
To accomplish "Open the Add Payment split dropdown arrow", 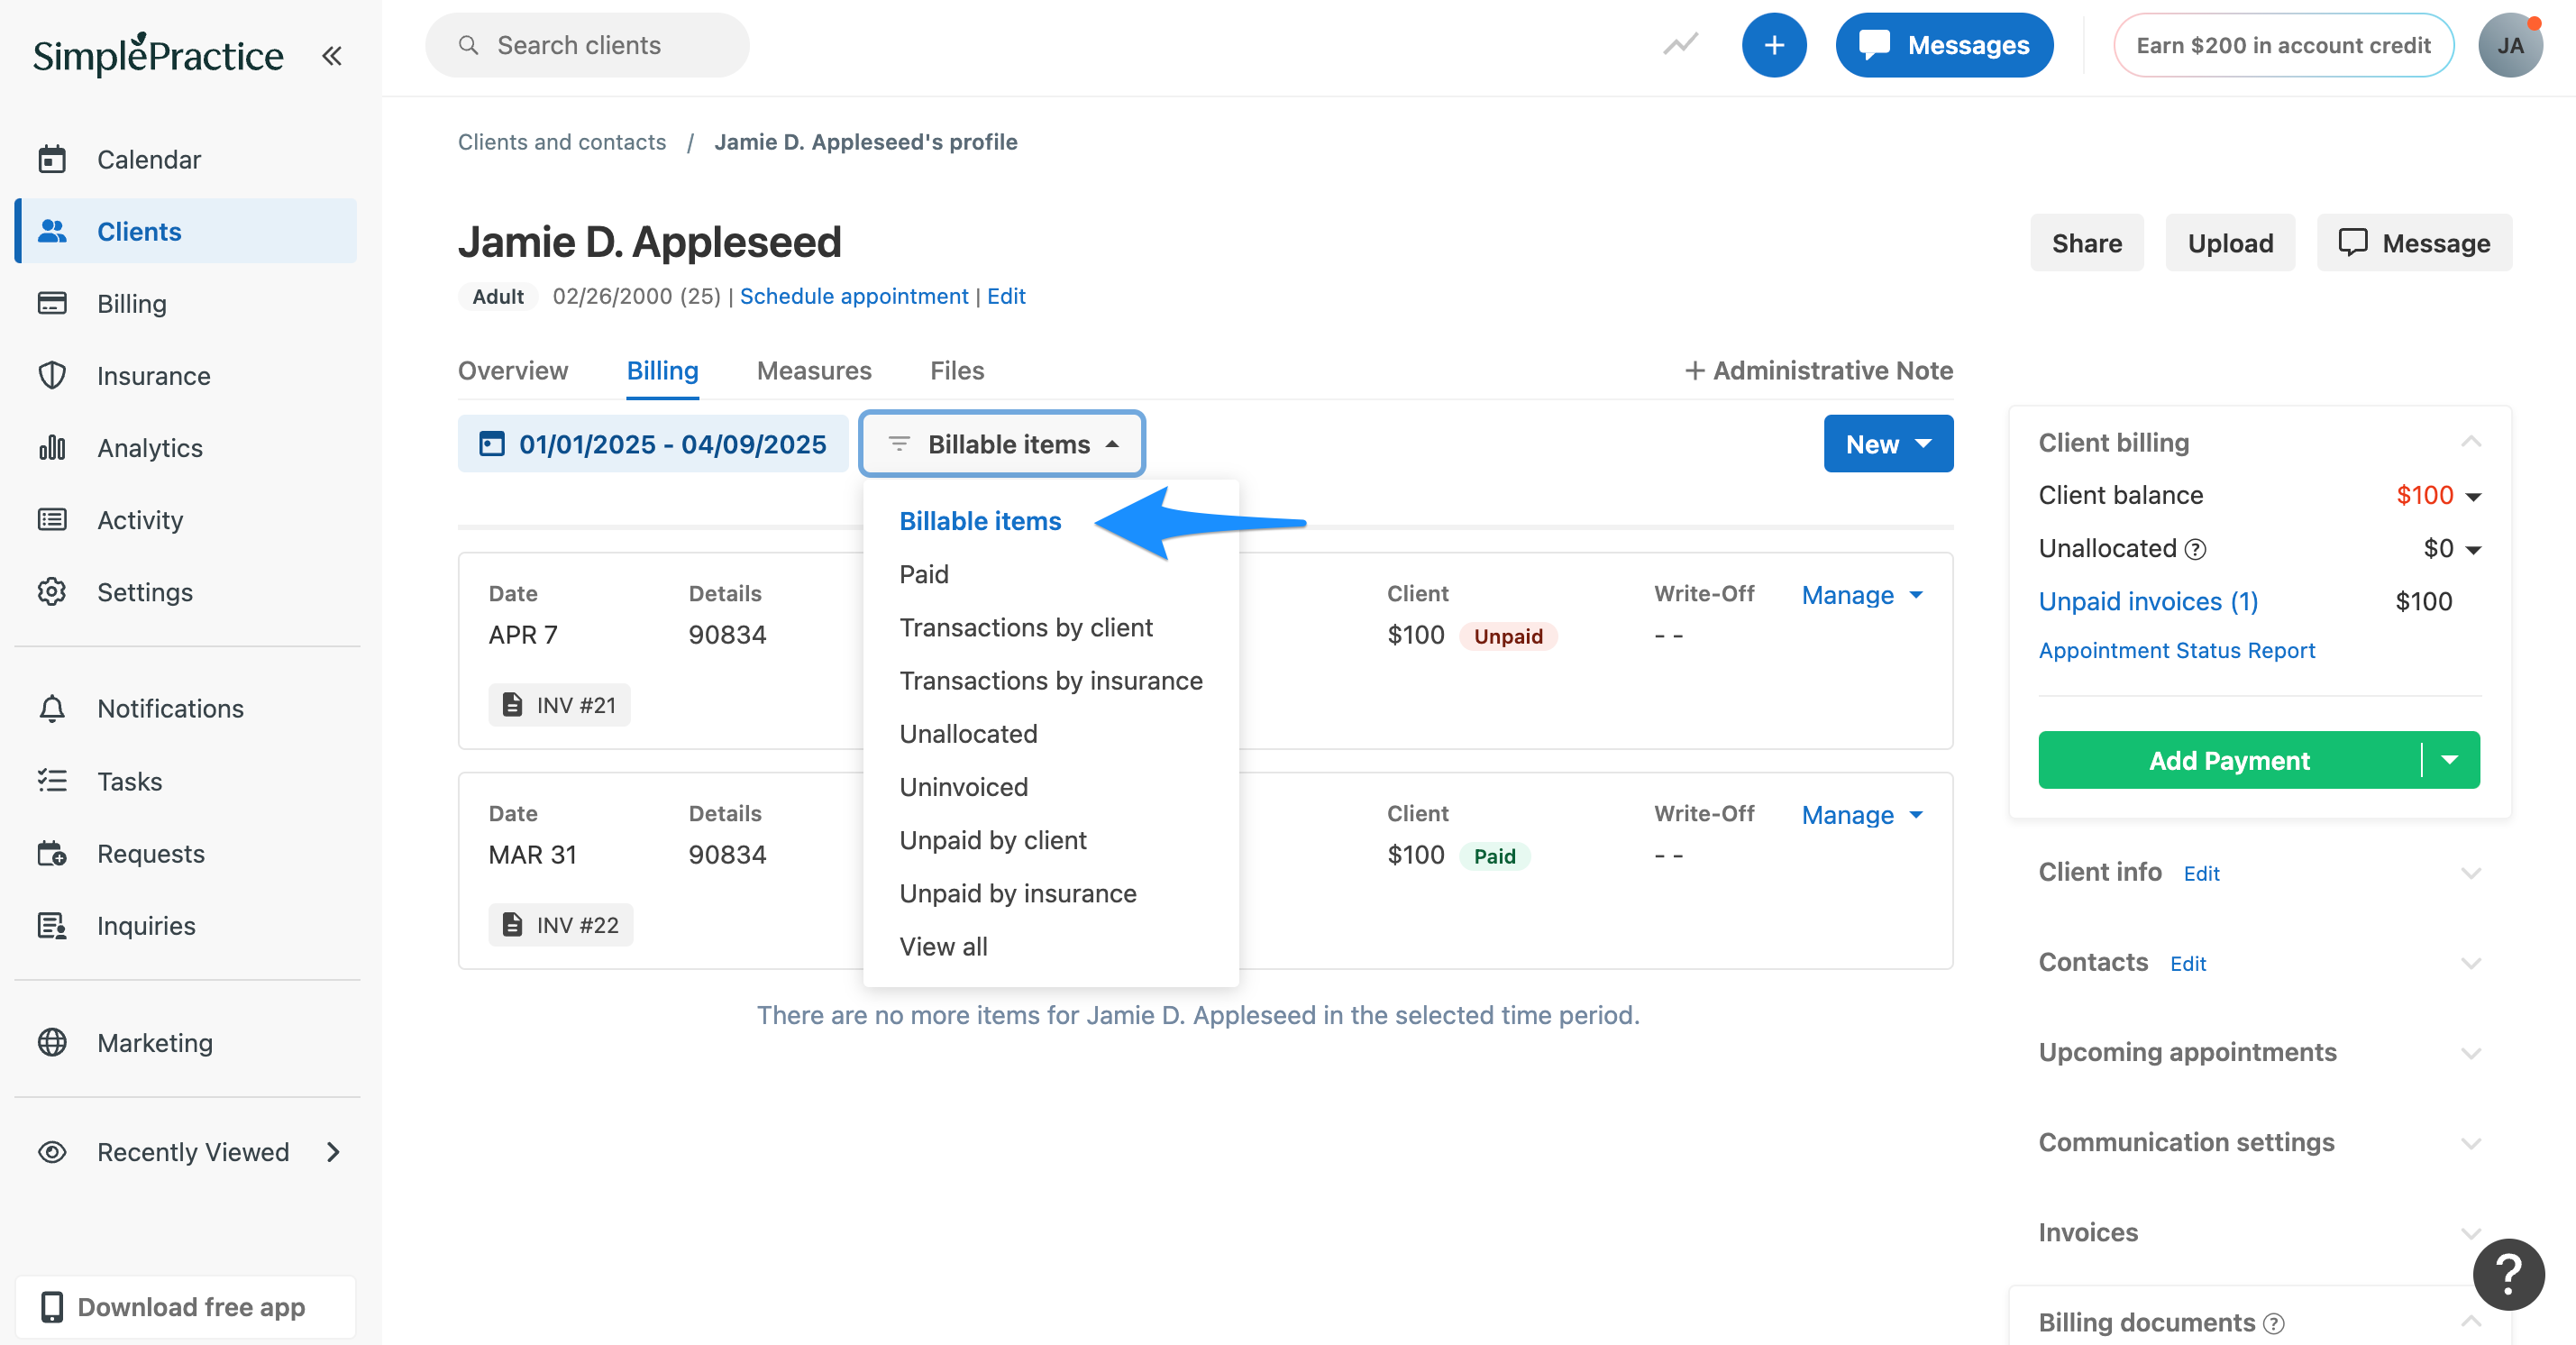I will pos(2450,760).
